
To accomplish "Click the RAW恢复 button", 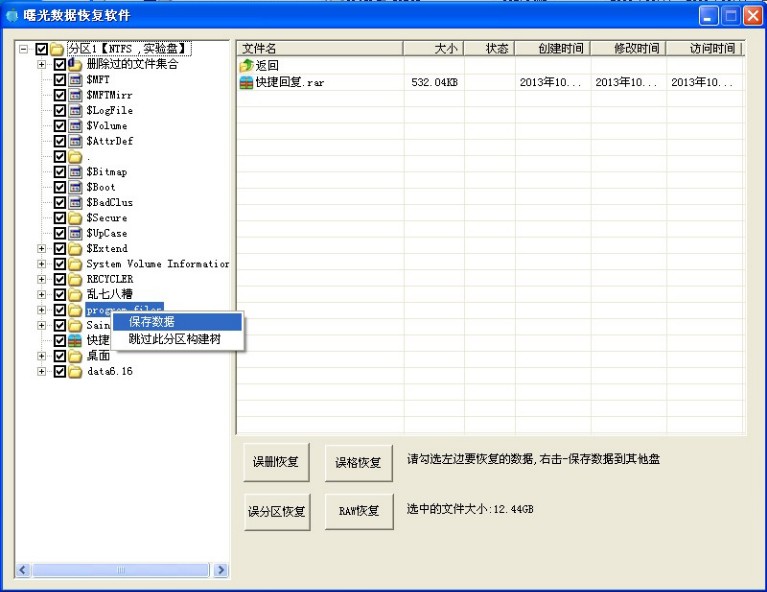I will point(359,511).
